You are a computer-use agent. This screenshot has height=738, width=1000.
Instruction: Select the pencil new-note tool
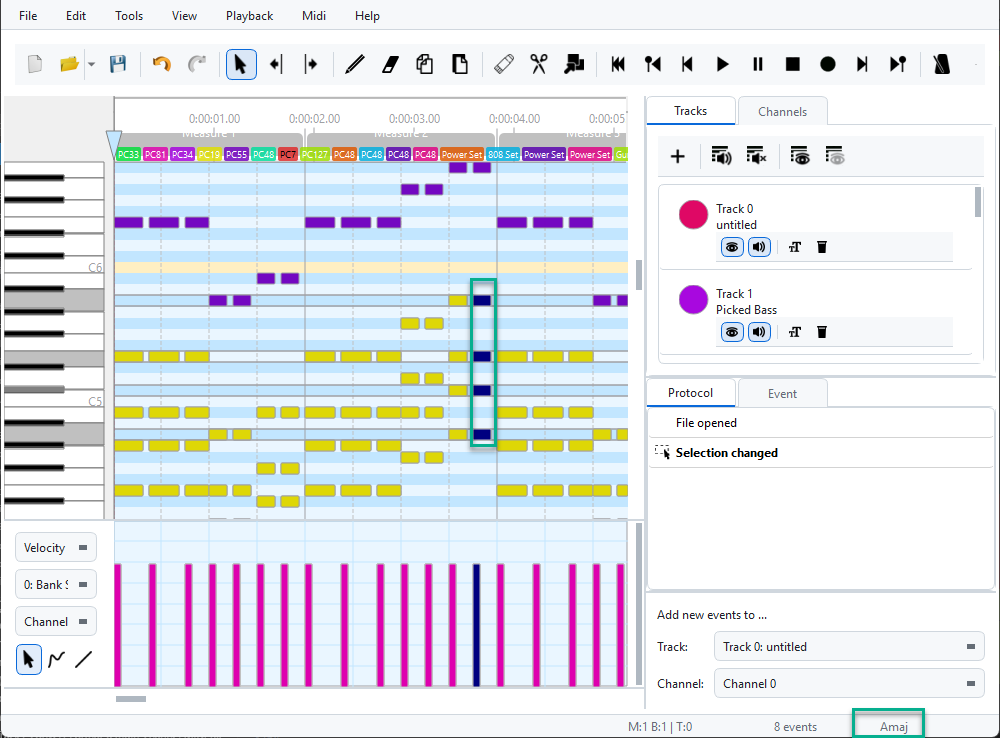[x=354, y=64]
